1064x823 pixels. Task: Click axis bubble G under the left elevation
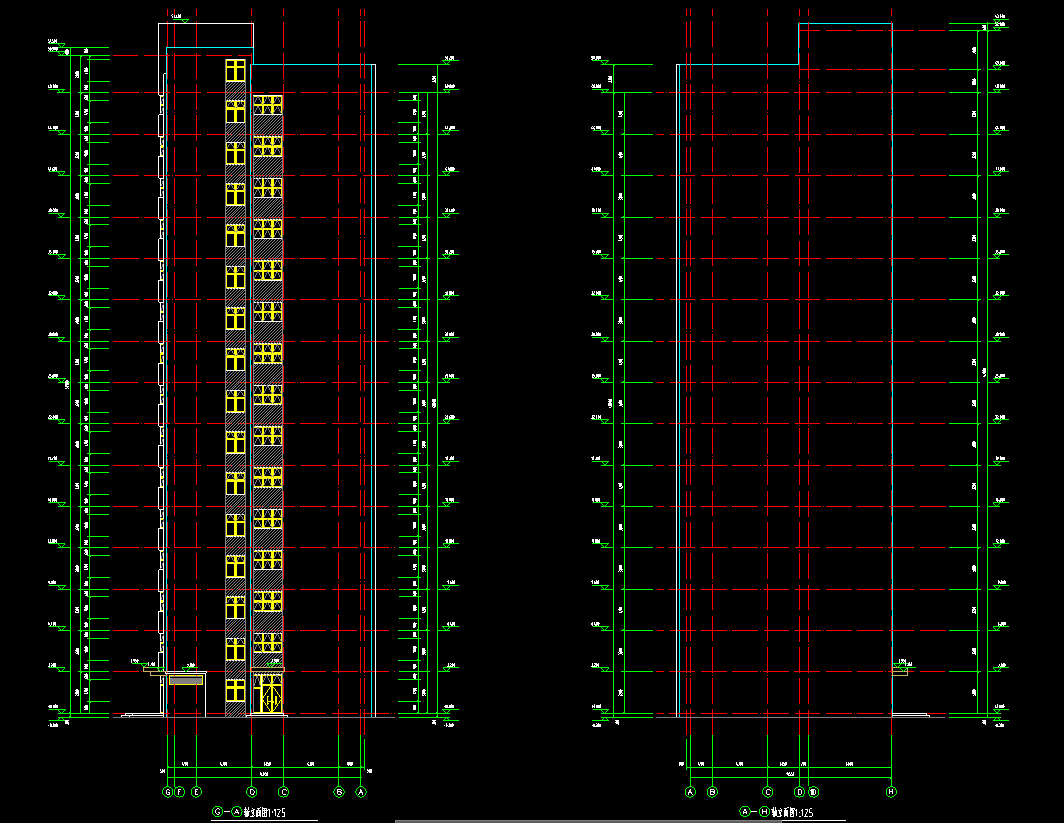[x=167, y=792]
